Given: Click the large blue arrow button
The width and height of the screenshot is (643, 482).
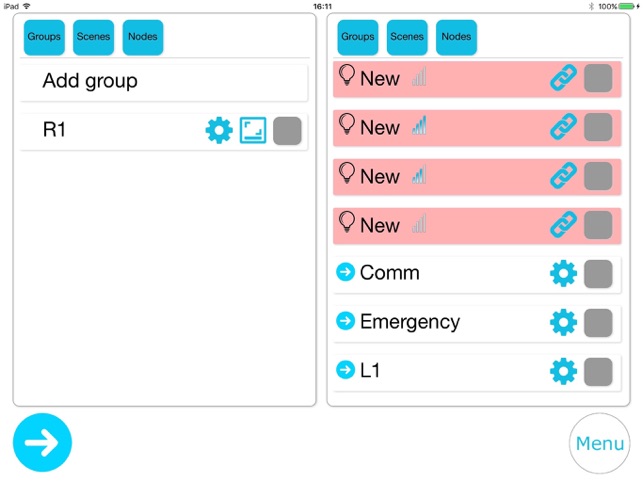Looking at the screenshot, I should click(43, 442).
